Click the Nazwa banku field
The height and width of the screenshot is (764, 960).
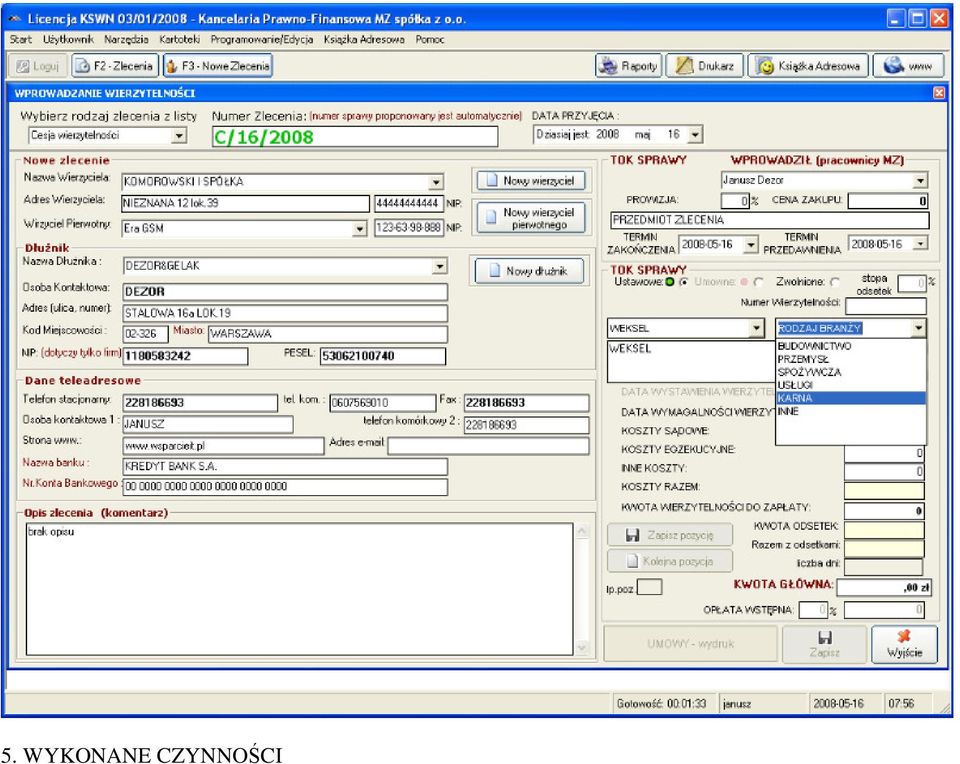point(285,466)
